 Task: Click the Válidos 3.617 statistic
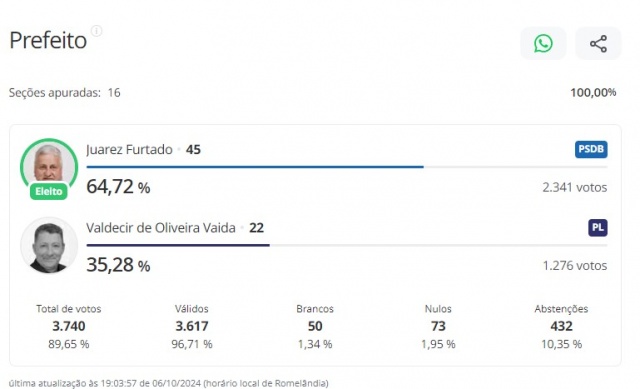pyautogui.click(x=192, y=327)
